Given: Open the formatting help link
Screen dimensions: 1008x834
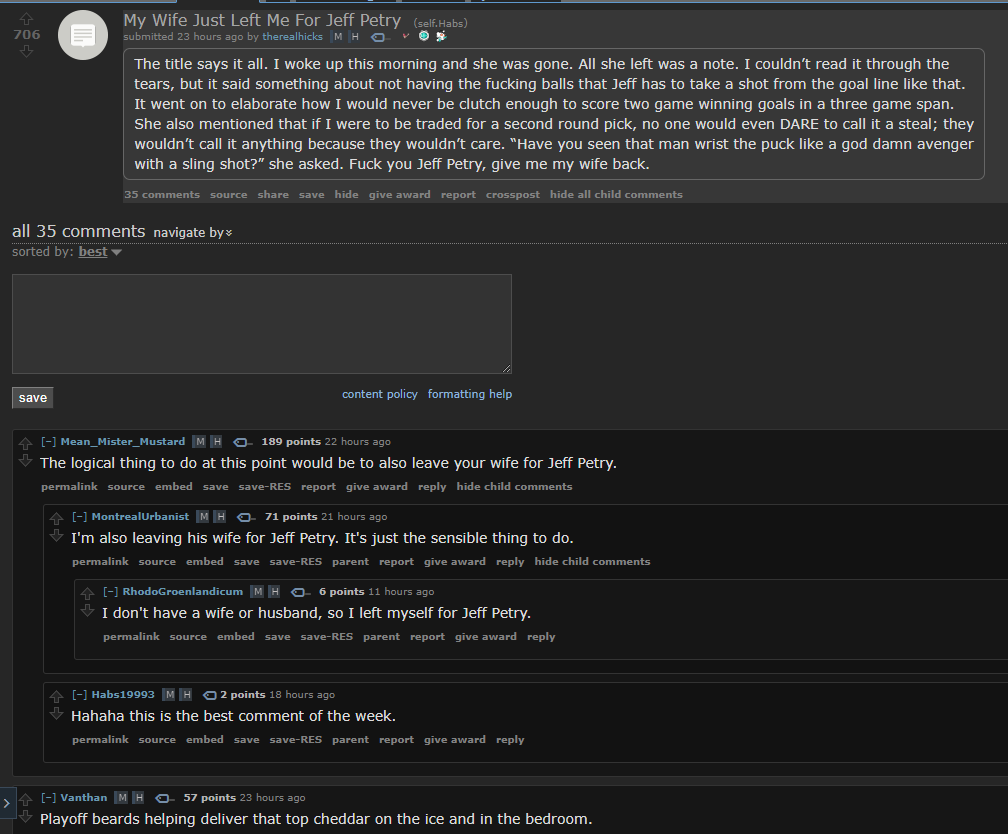Looking at the screenshot, I should [470, 394].
